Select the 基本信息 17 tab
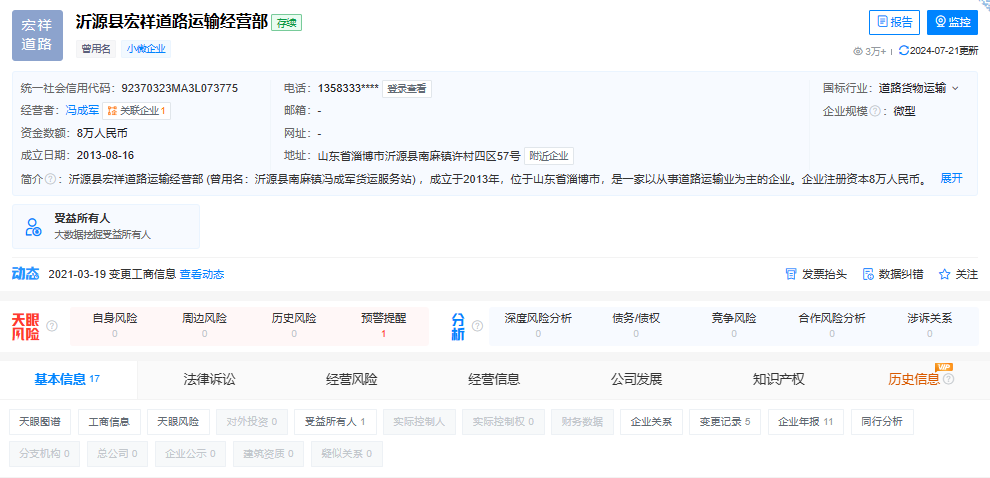This screenshot has width=990, height=478. (x=68, y=379)
